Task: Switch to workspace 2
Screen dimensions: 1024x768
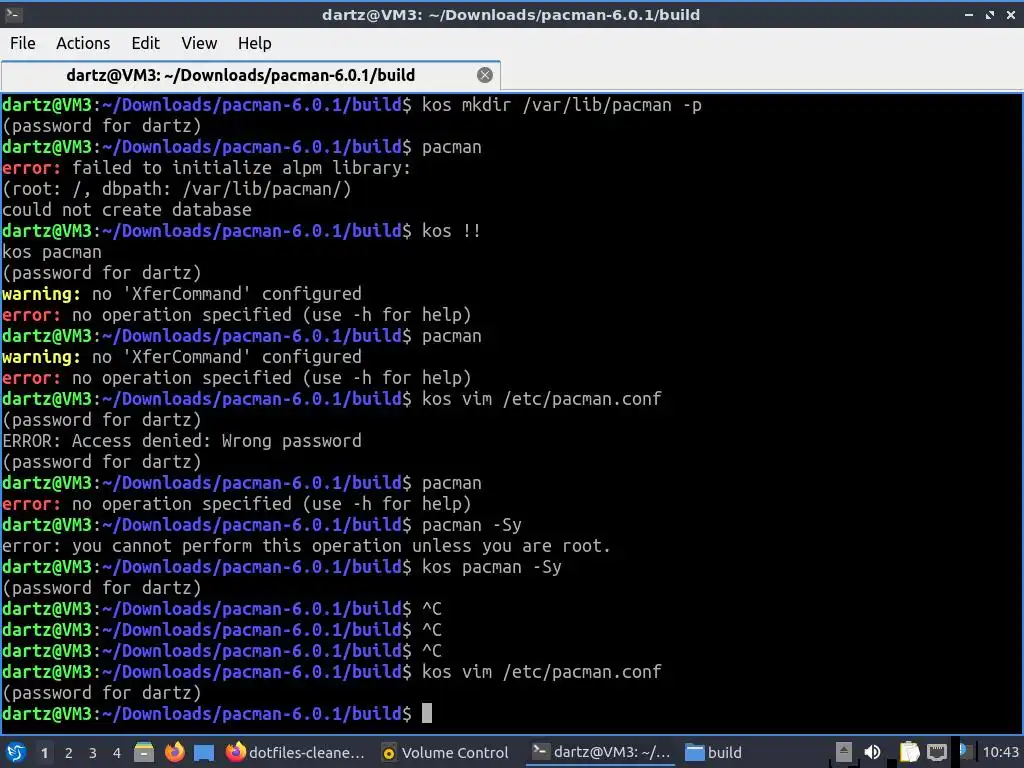Action: 69,753
